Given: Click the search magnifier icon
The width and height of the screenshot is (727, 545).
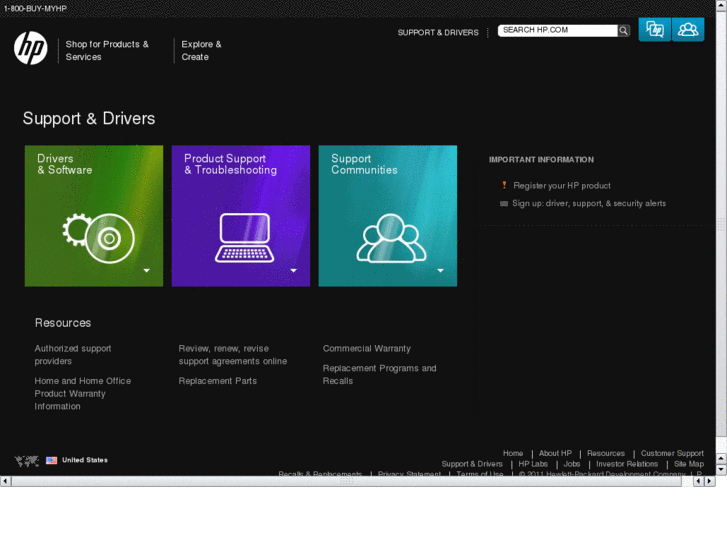Looking at the screenshot, I should pyautogui.click(x=624, y=31).
